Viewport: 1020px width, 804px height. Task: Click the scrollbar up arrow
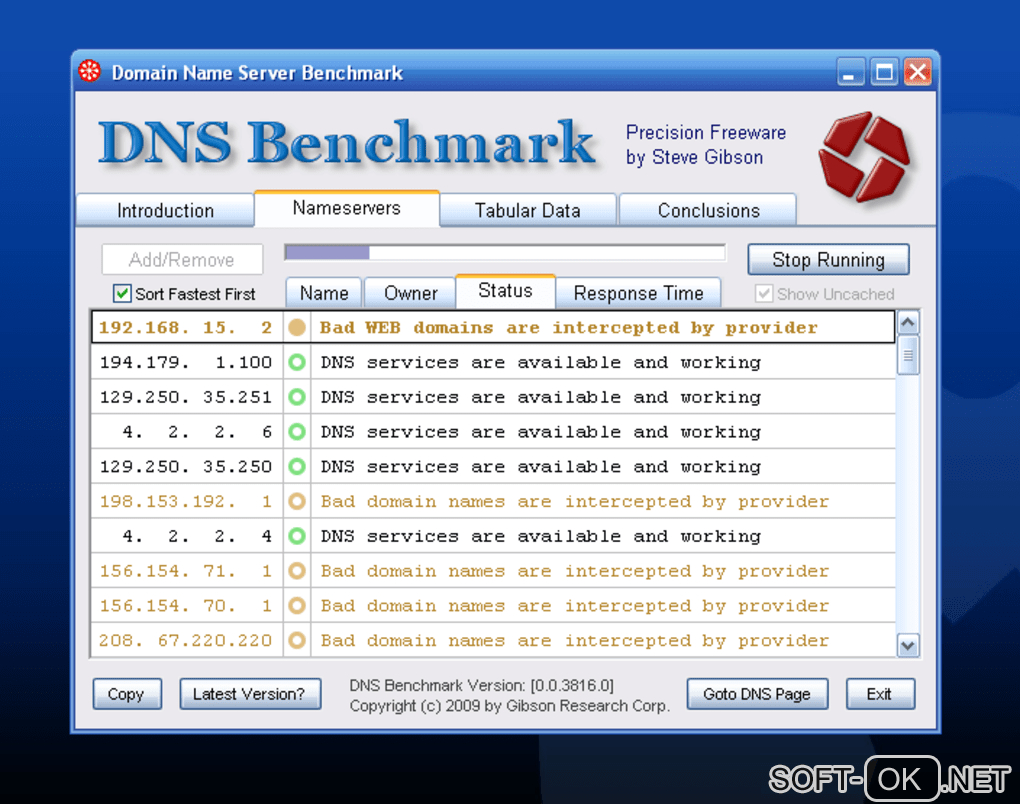pyautogui.click(x=908, y=323)
